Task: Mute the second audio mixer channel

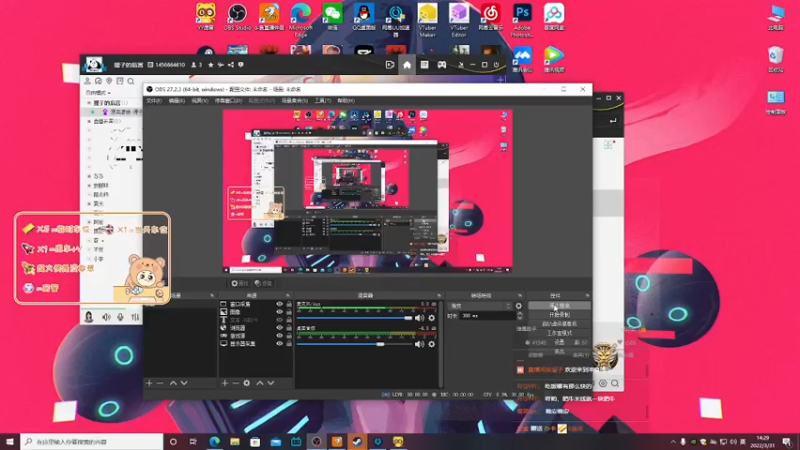Action: [419, 344]
